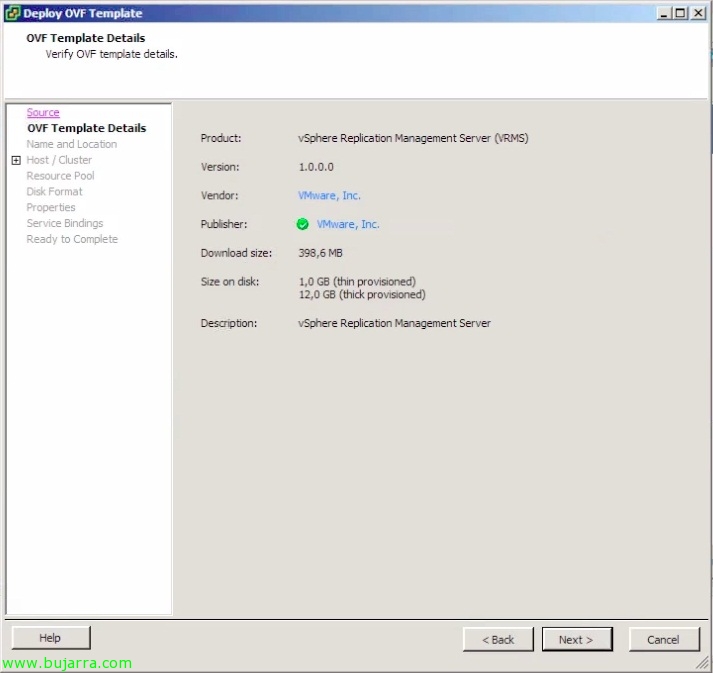Click the Description value vSphere Replication Management Server

pos(394,323)
